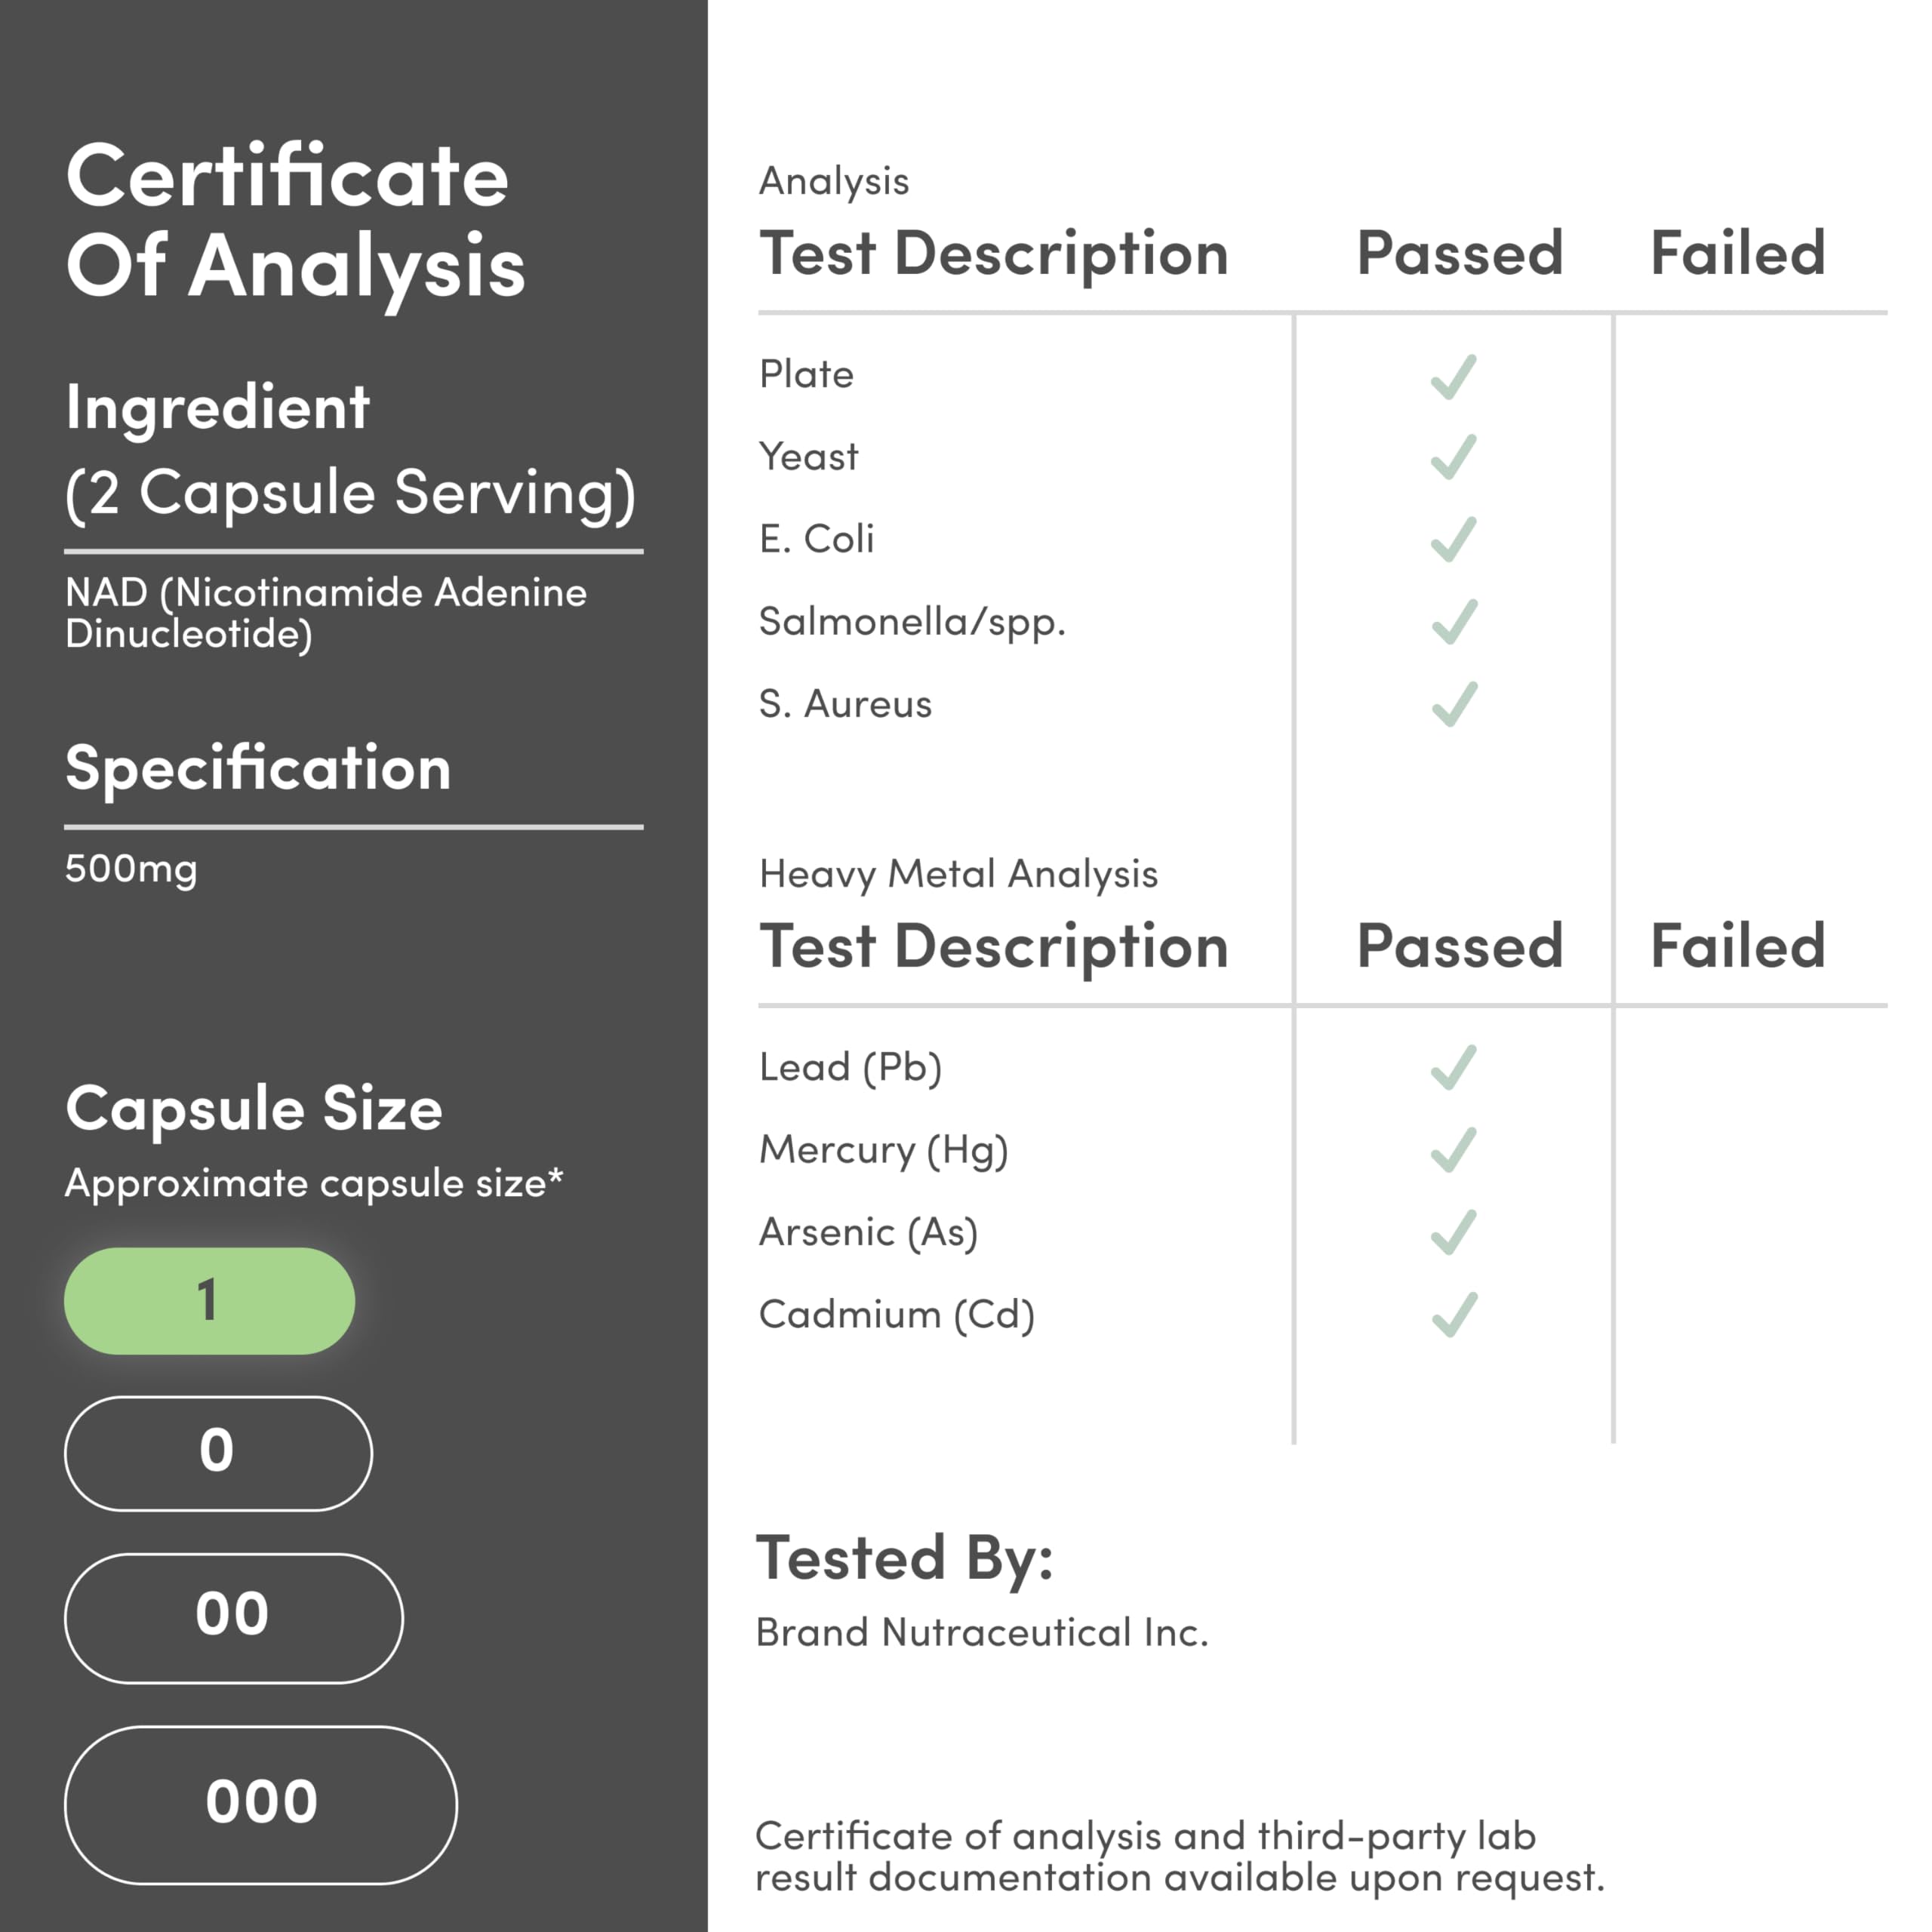
Task: Click the Tested By heading
Action: tap(904, 1558)
